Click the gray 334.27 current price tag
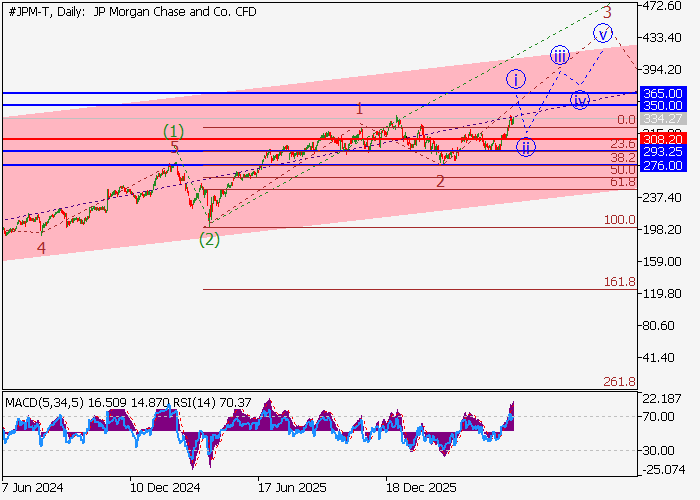This screenshot has height=500, width=700. point(663,119)
